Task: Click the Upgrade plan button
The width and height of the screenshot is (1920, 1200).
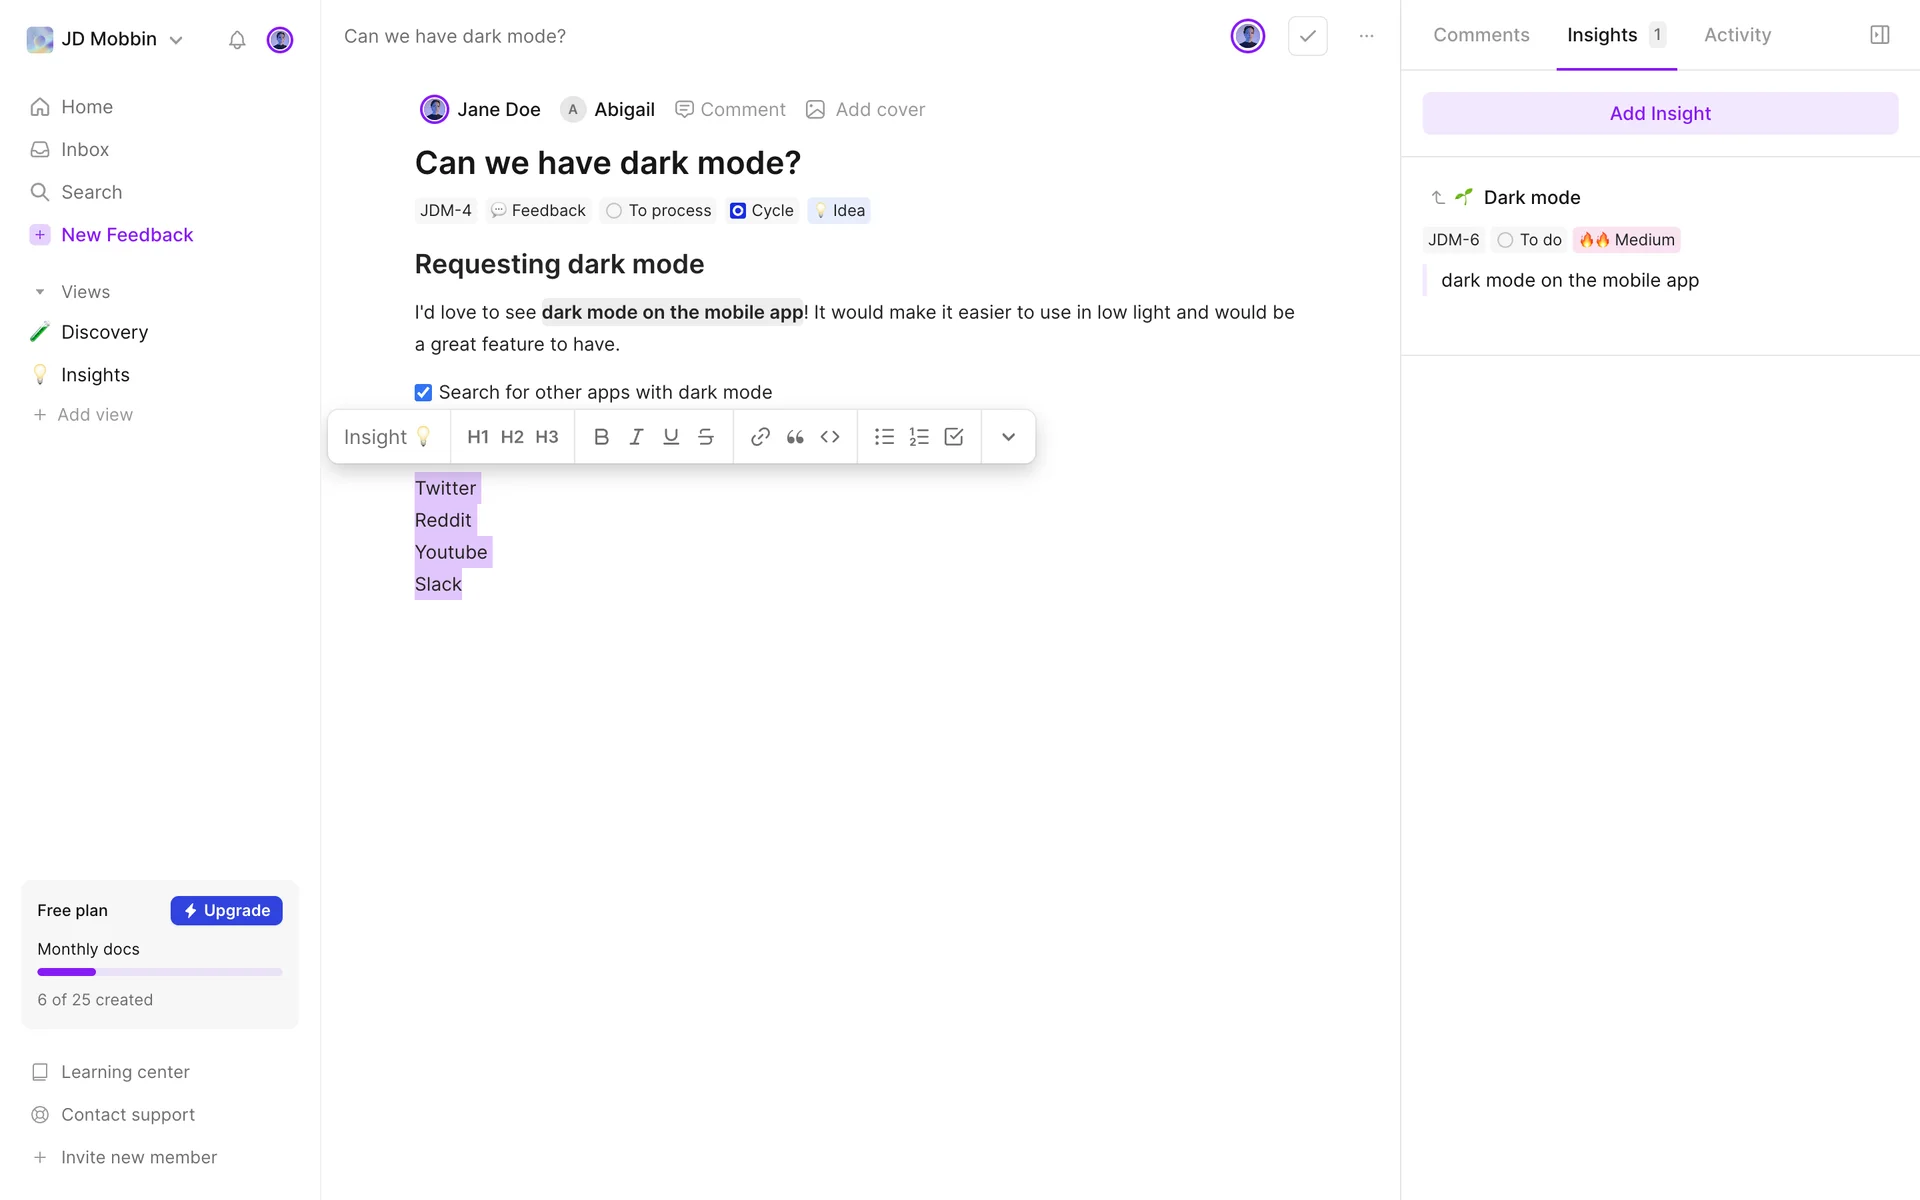Action: coord(226,910)
